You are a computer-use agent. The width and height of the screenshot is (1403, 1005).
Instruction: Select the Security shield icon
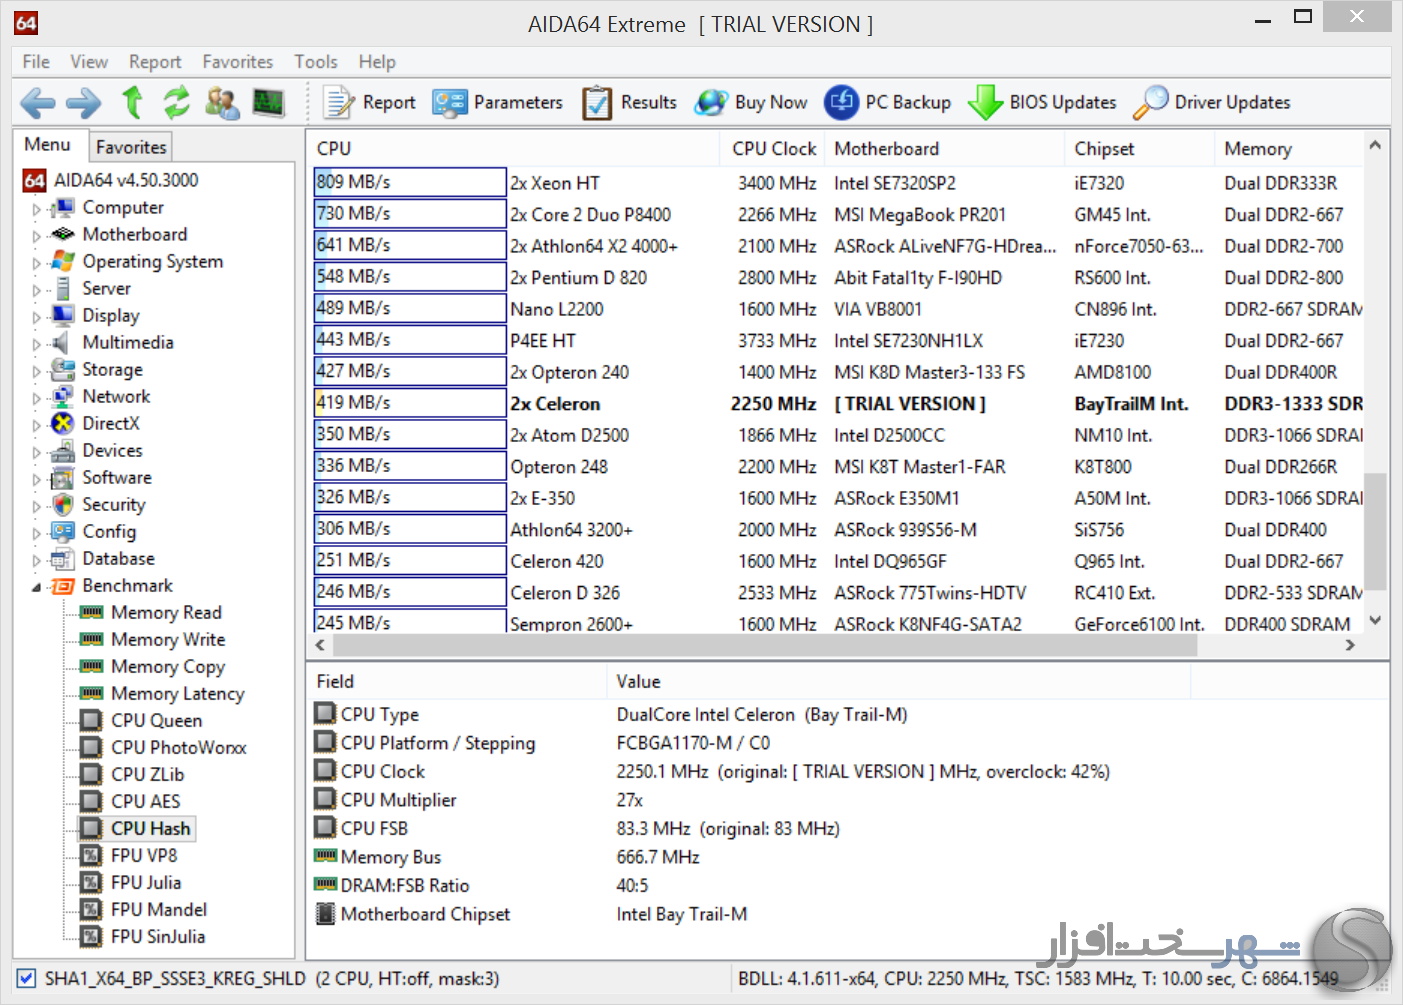pyautogui.click(x=63, y=504)
